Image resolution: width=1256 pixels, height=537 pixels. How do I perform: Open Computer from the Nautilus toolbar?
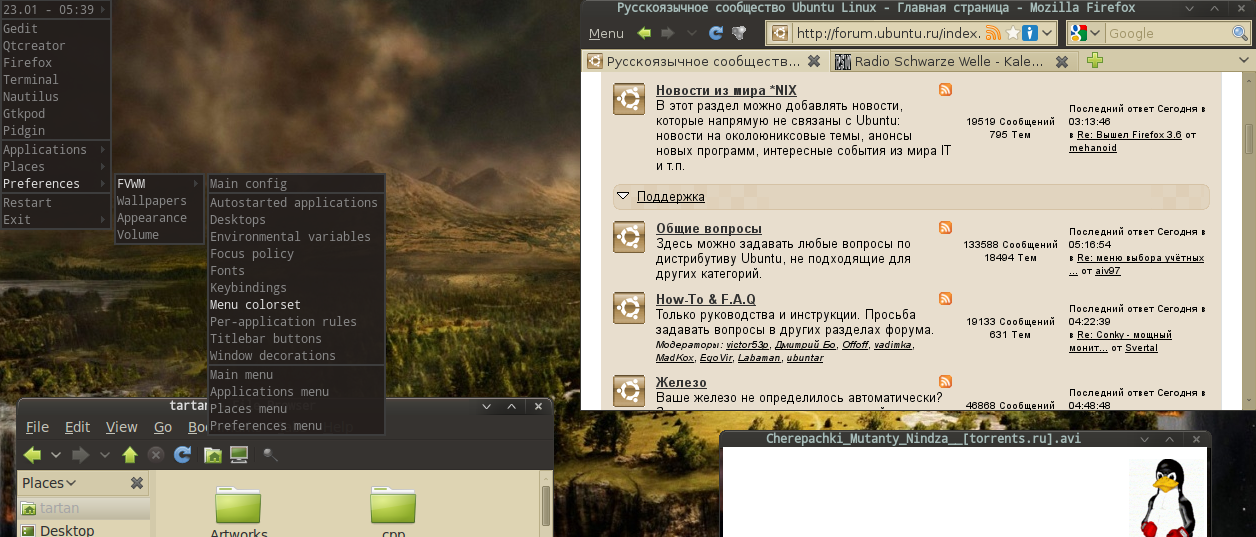click(x=238, y=455)
